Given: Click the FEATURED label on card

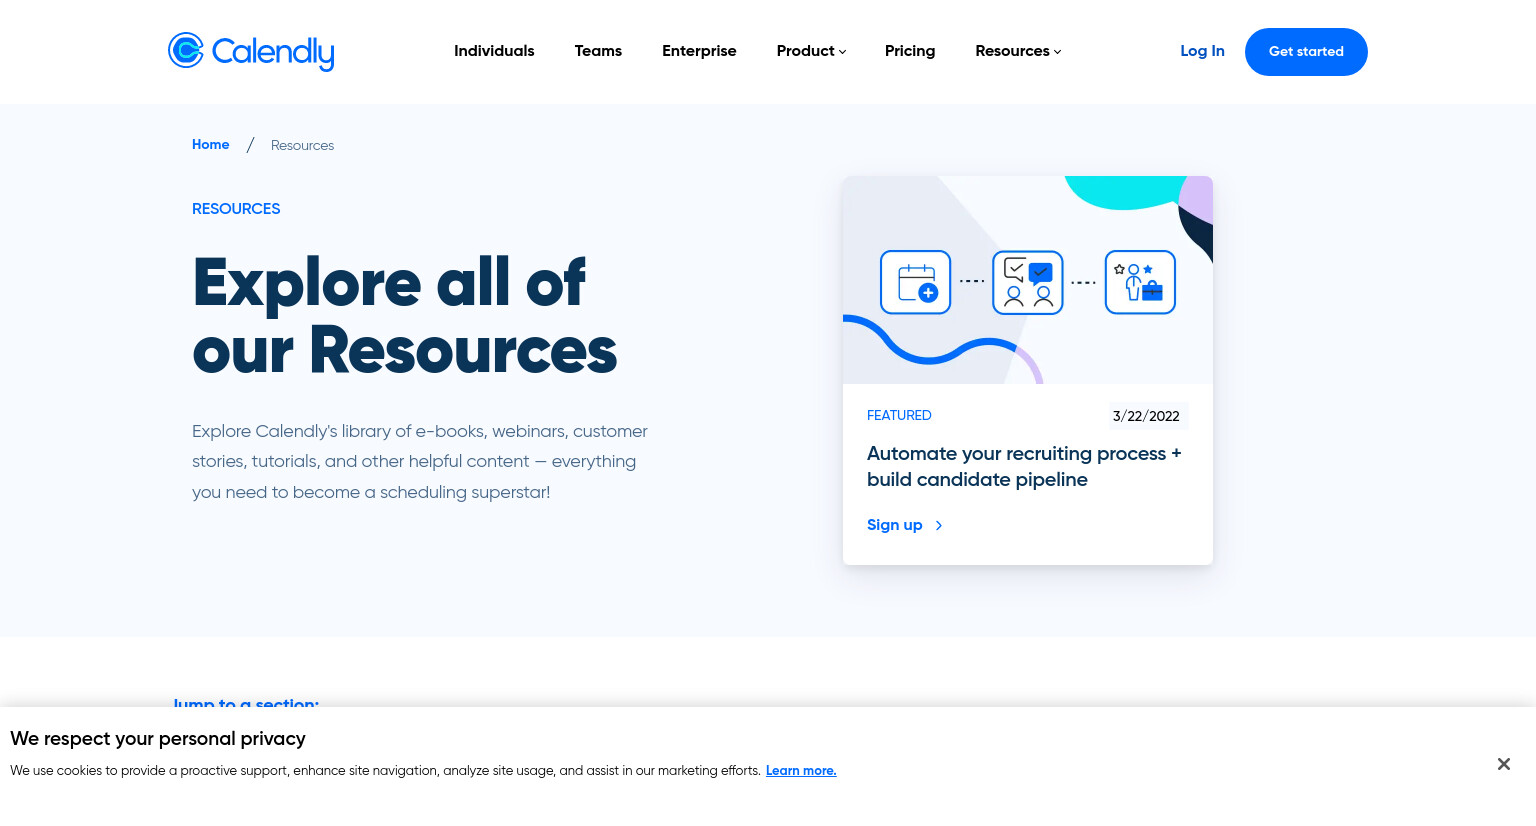Looking at the screenshot, I should coord(899,415).
